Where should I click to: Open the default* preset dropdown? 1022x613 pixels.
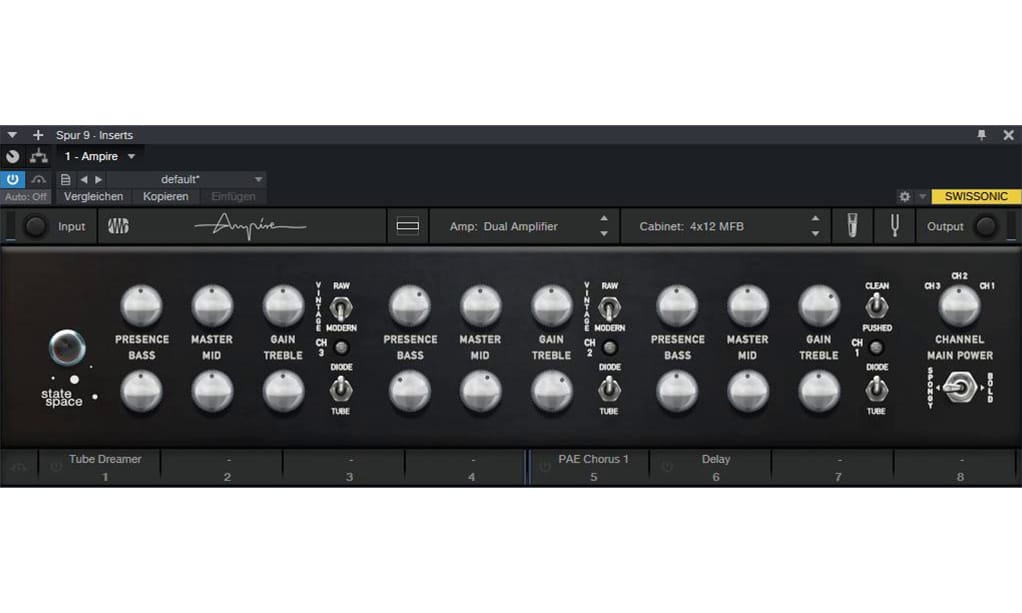tap(186, 179)
